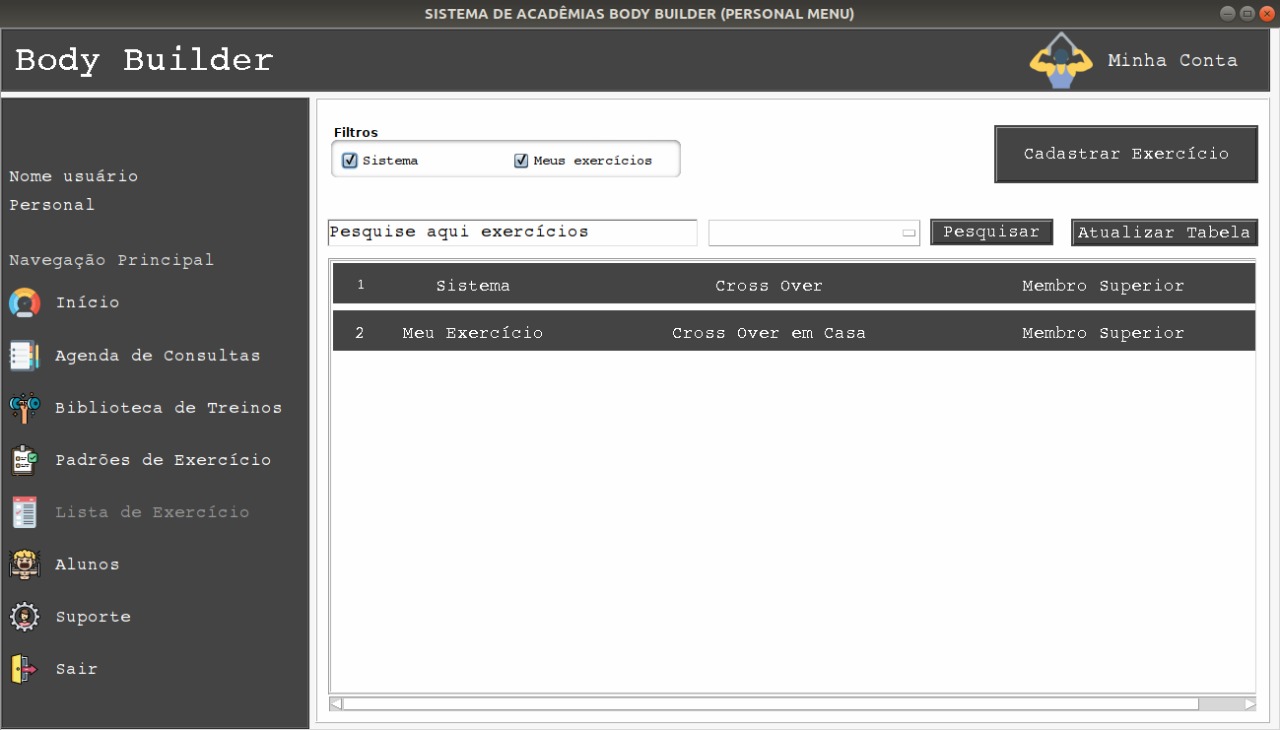Go to Alunos in navigation menu
The image size is (1280, 730).
point(87,565)
